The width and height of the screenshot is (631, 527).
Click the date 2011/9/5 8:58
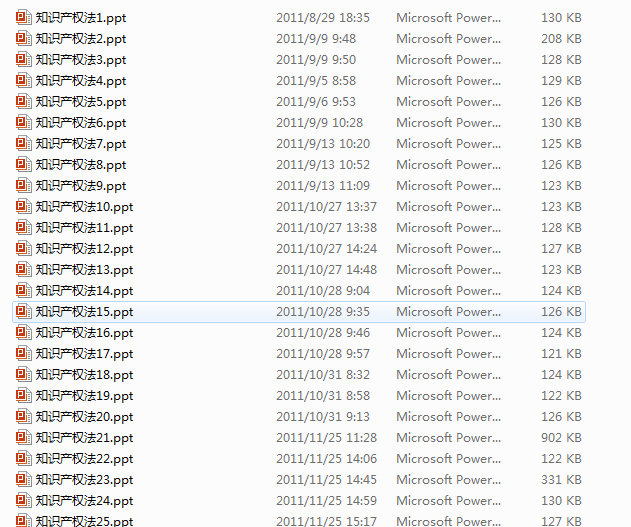(x=316, y=80)
